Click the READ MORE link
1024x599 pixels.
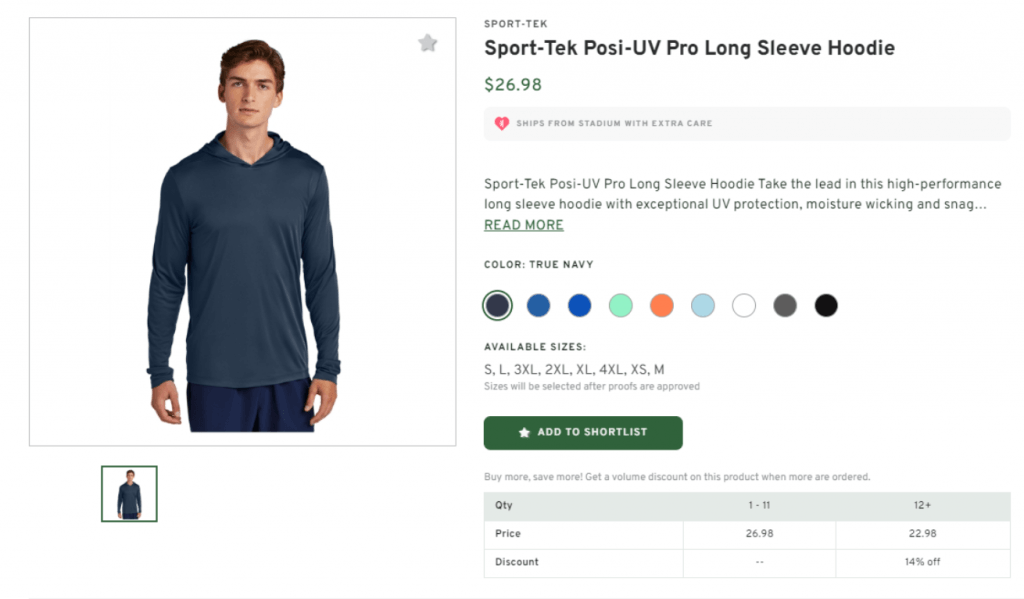pyautogui.click(x=523, y=224)
